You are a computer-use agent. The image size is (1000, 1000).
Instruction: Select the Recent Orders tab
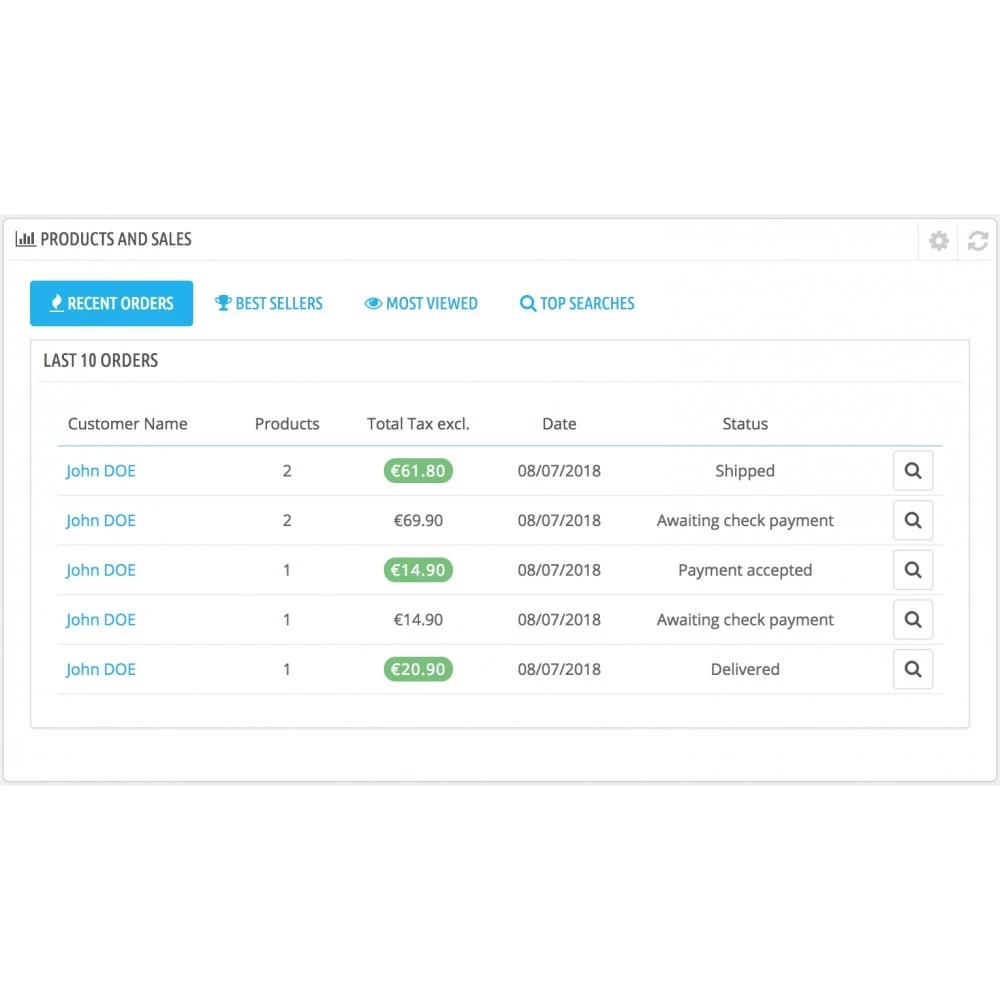point(112,304)
